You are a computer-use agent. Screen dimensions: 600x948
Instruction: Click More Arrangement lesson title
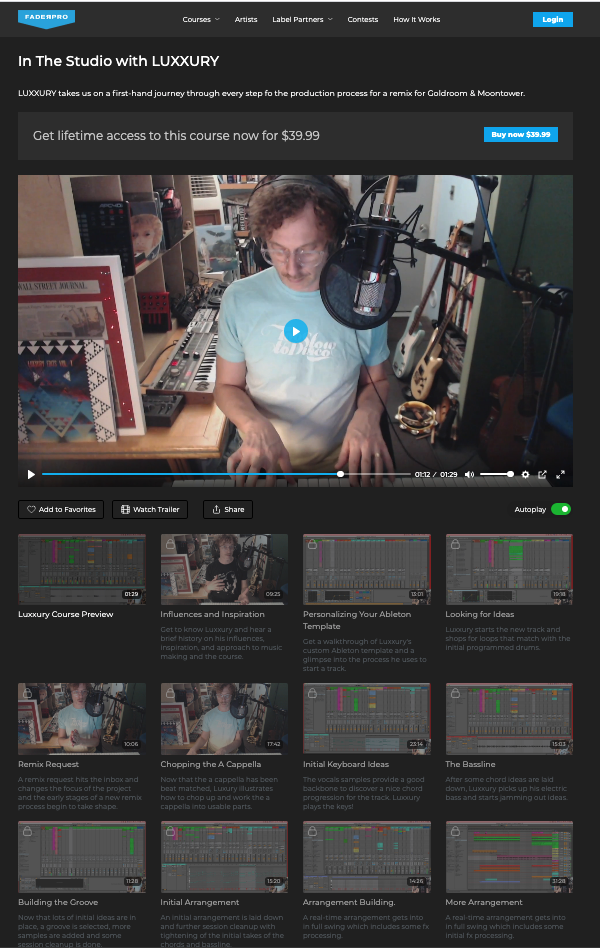[x=484, y=902]
